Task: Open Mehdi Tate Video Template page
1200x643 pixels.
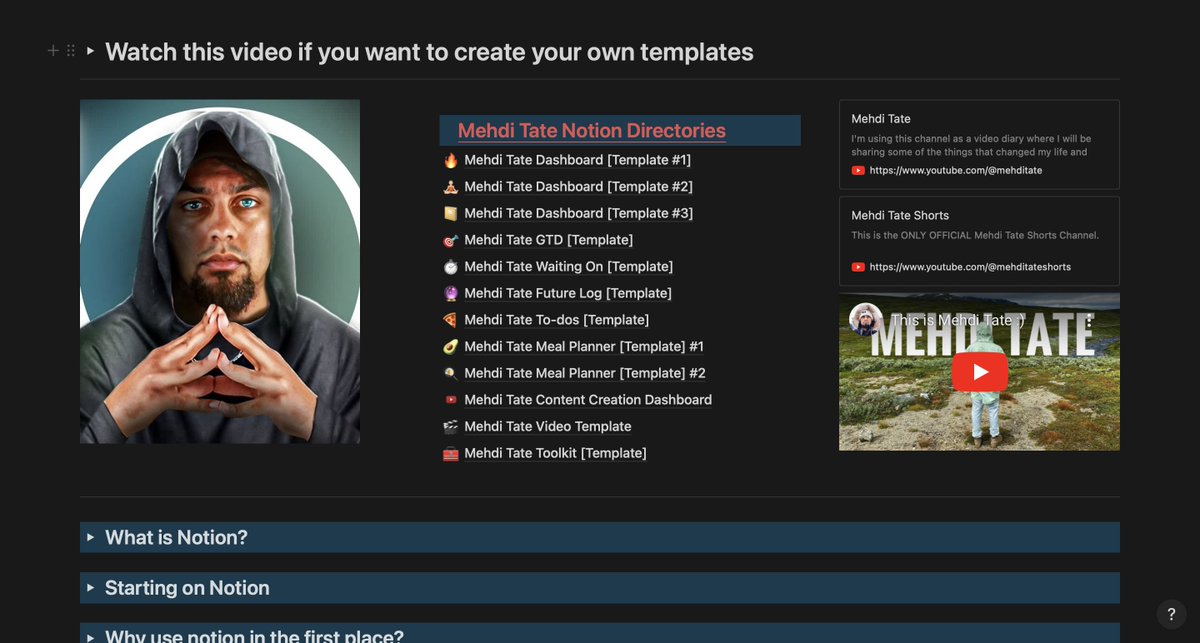Action: pyautogui.click(x=548, y=427)
